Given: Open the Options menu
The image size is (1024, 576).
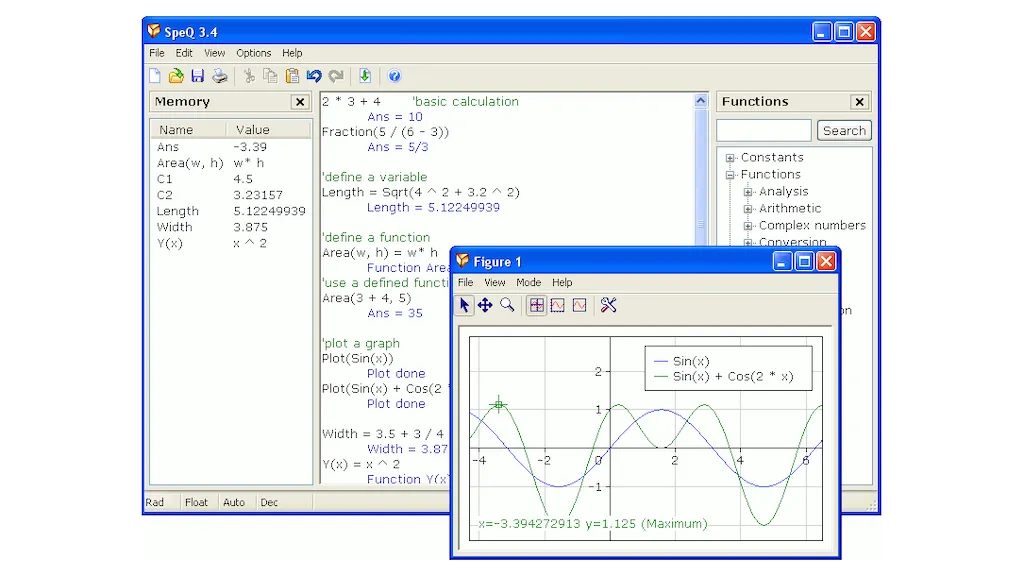Looking at the screenshot, I should [x=253, y=53].
